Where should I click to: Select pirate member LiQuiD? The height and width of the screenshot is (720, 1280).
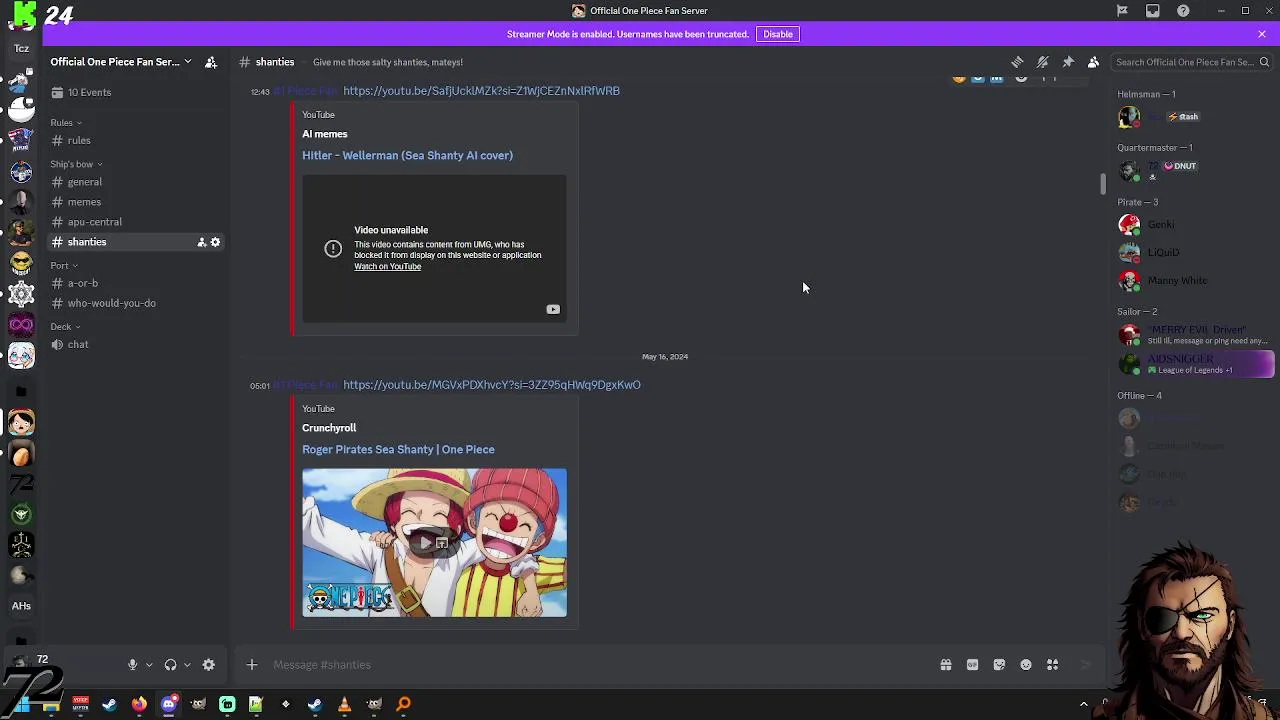(1195, 253)
